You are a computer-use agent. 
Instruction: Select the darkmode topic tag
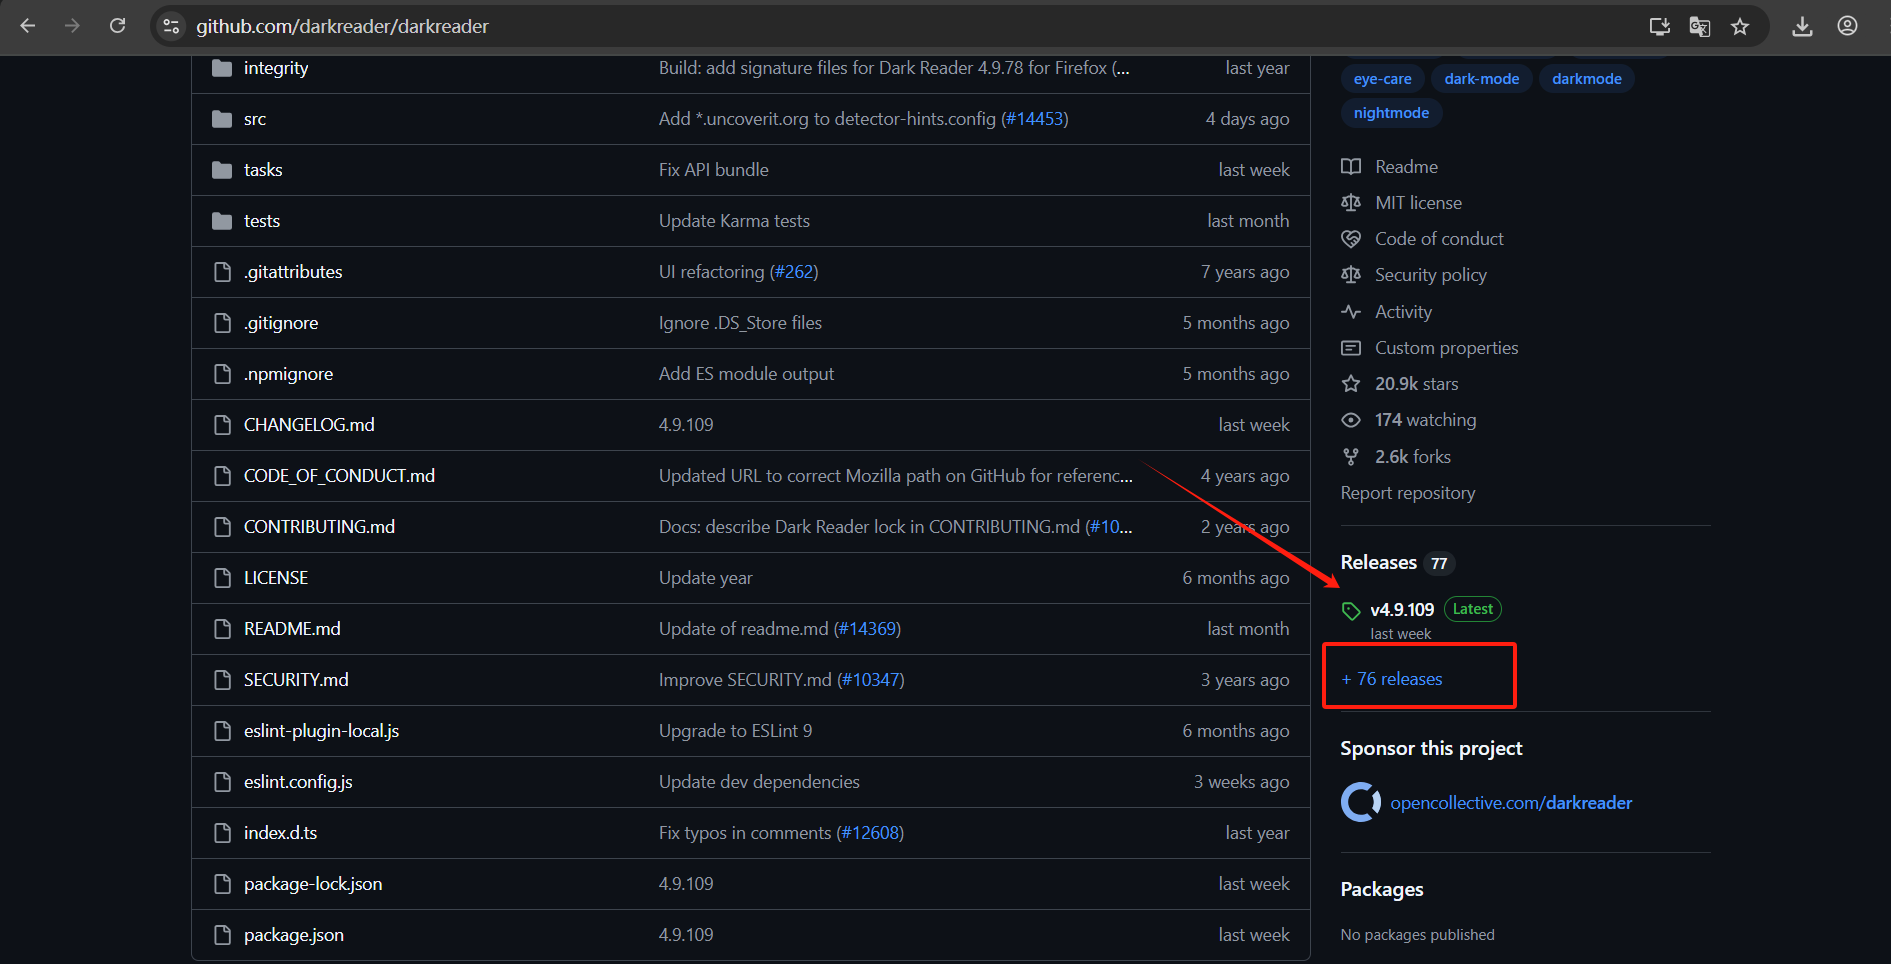(1587, 79)
